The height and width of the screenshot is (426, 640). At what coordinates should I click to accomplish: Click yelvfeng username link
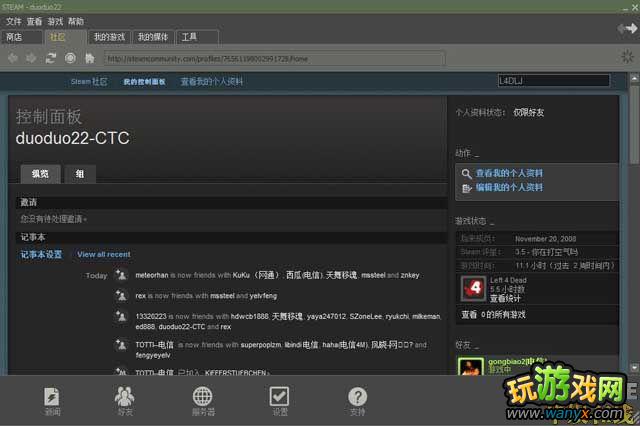263,296
